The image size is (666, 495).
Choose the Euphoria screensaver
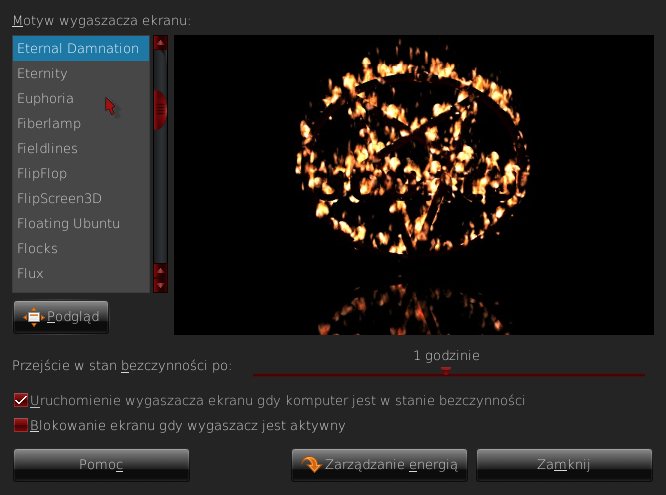pyautogui.click(x=81, y=99)
